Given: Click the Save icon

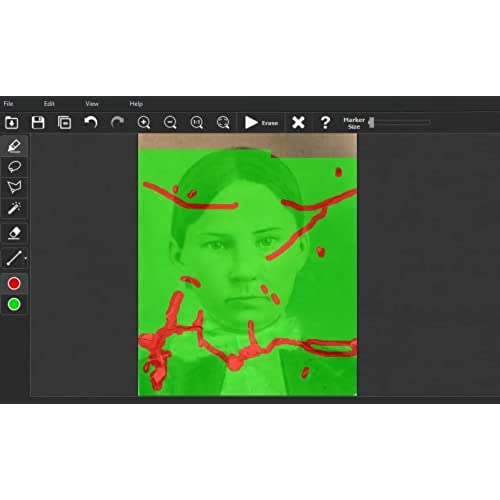Looking at the screenshot, I should [x=38, y=122].
